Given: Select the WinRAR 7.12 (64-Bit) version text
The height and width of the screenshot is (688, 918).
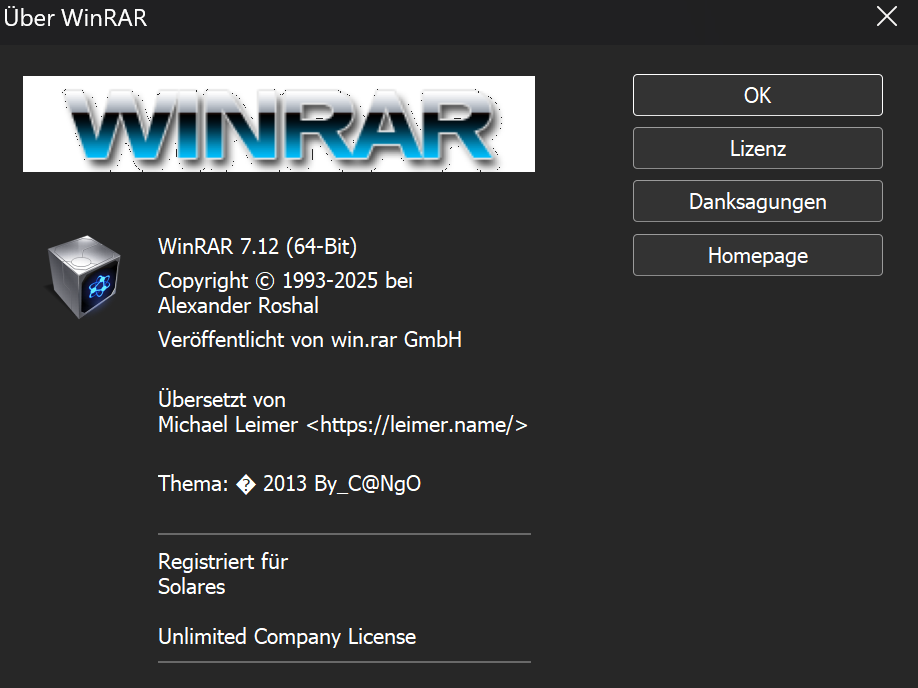Looking at the screenshot, I should coord(258,247).
